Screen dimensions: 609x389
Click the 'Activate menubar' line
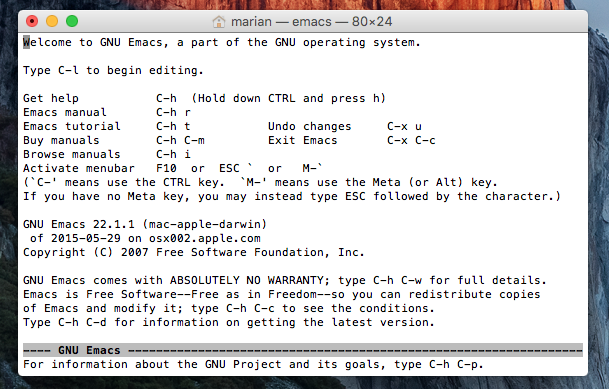[173, 168]
